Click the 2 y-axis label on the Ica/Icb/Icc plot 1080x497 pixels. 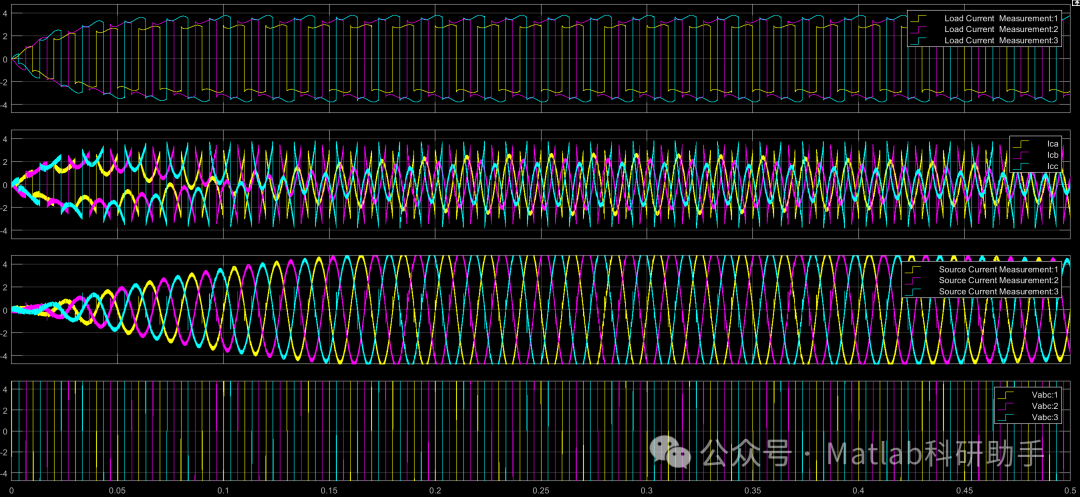6,162
